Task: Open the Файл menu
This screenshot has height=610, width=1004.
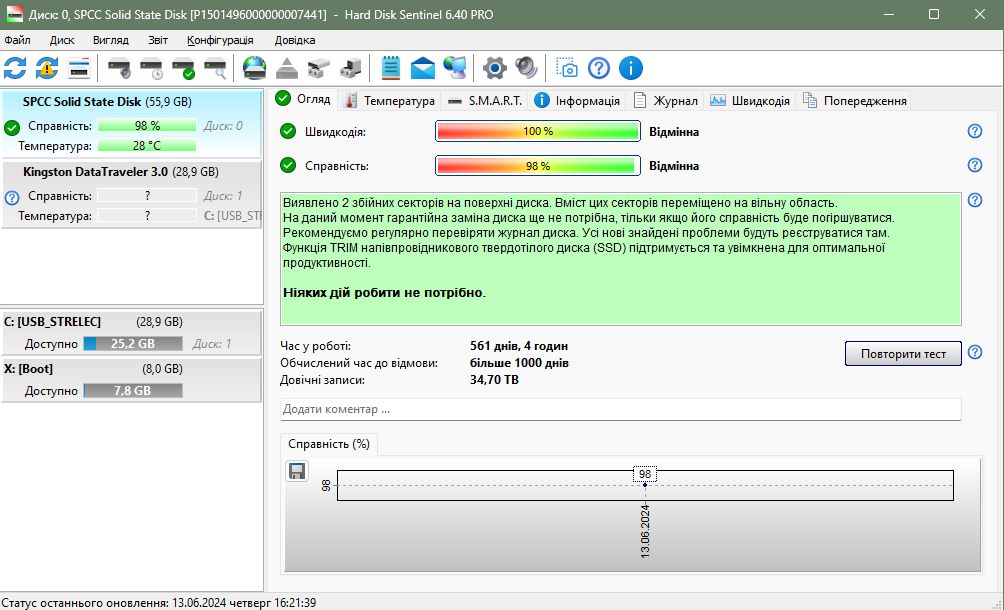Action: (17, 40)
